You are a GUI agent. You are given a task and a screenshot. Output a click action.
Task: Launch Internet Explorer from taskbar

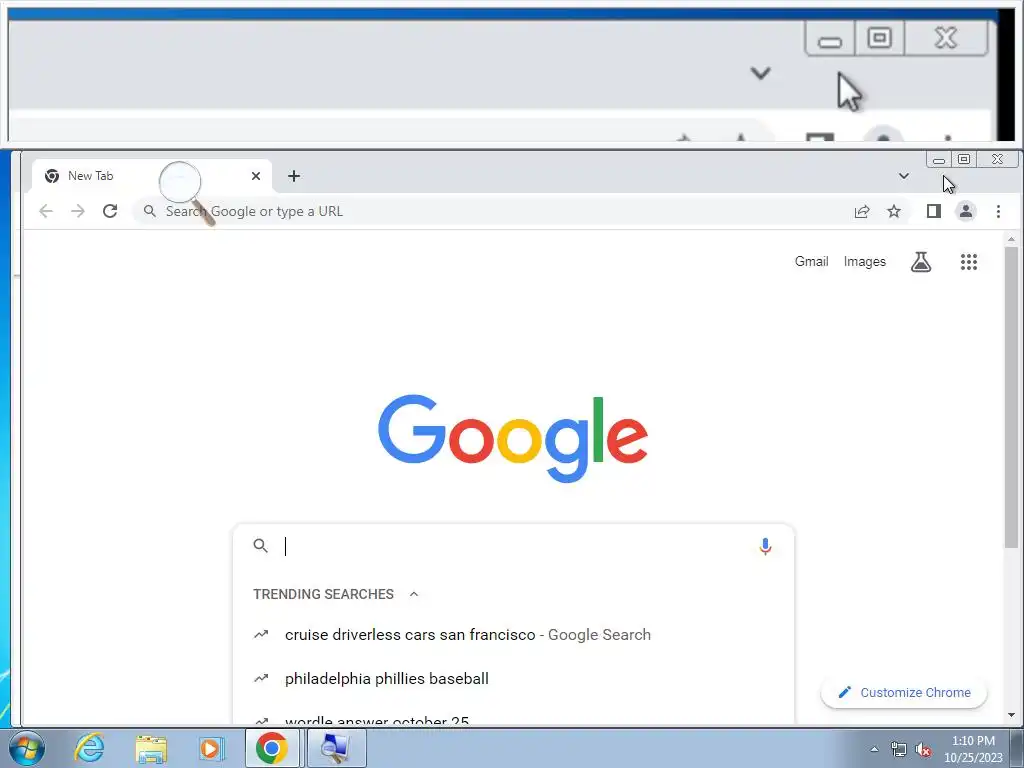89,748
